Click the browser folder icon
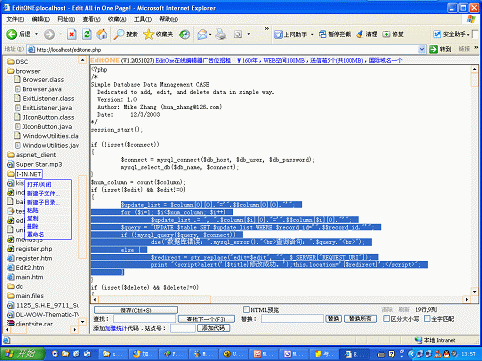Viewport: 482px width, 361px height. coord(11,71)
